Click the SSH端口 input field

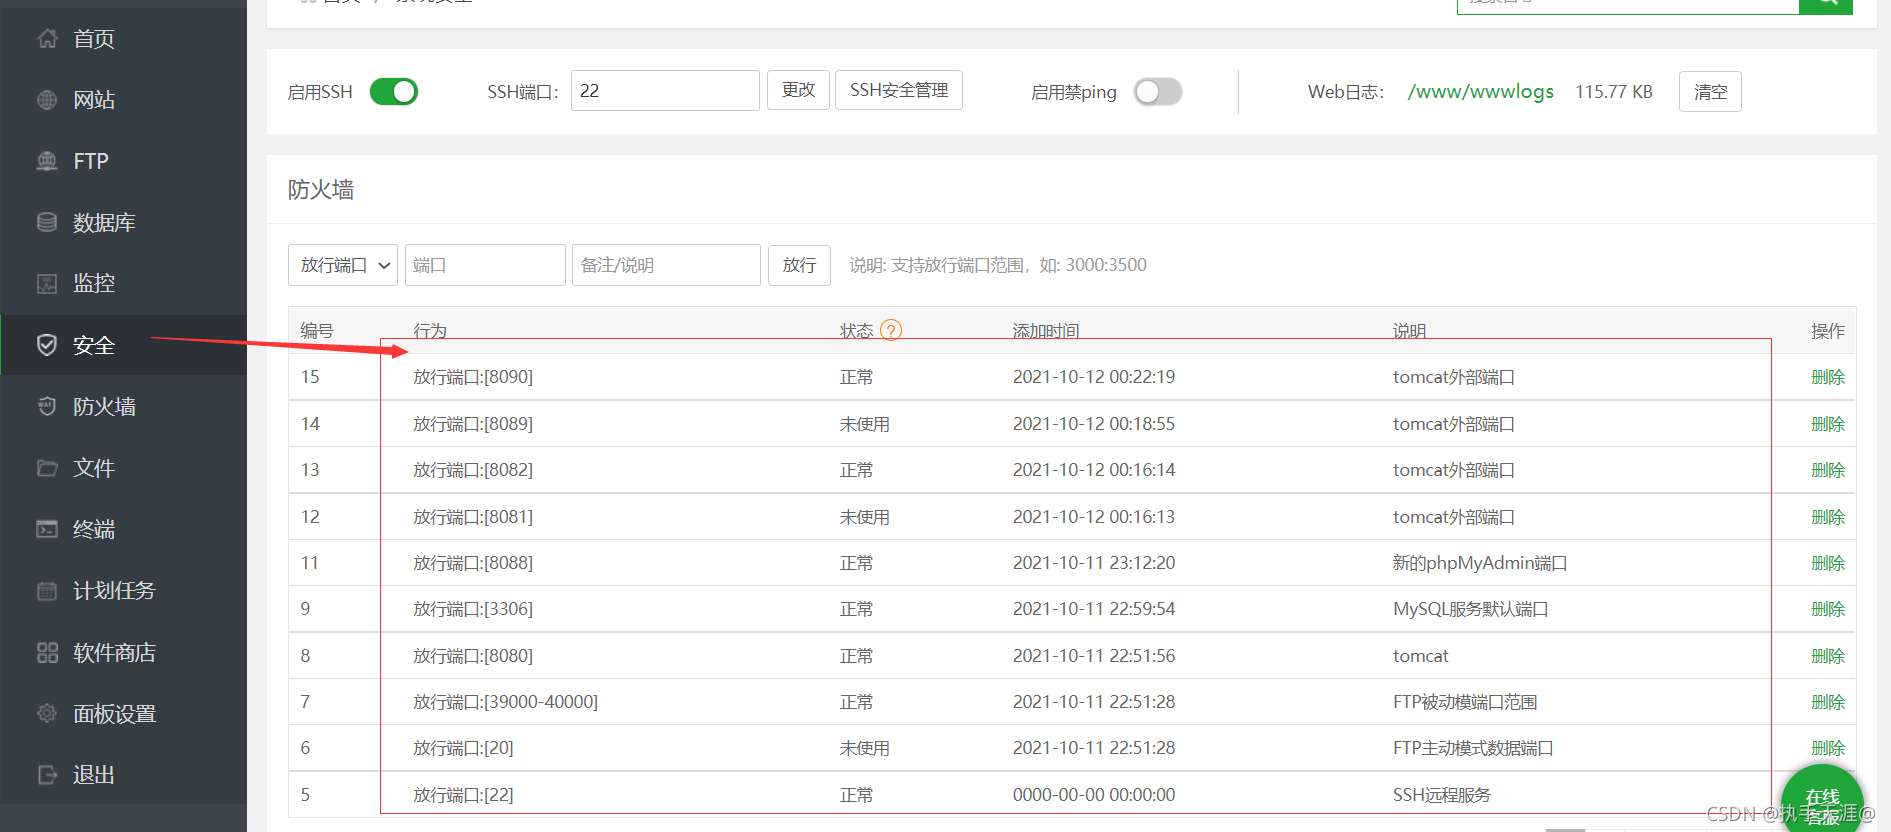click(665, 90)
